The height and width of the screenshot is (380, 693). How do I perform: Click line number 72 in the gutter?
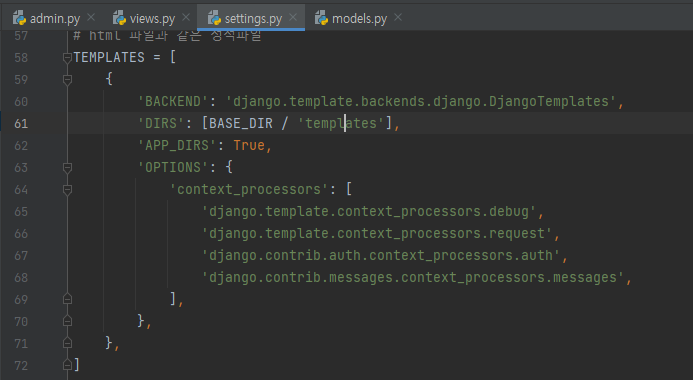21,365
